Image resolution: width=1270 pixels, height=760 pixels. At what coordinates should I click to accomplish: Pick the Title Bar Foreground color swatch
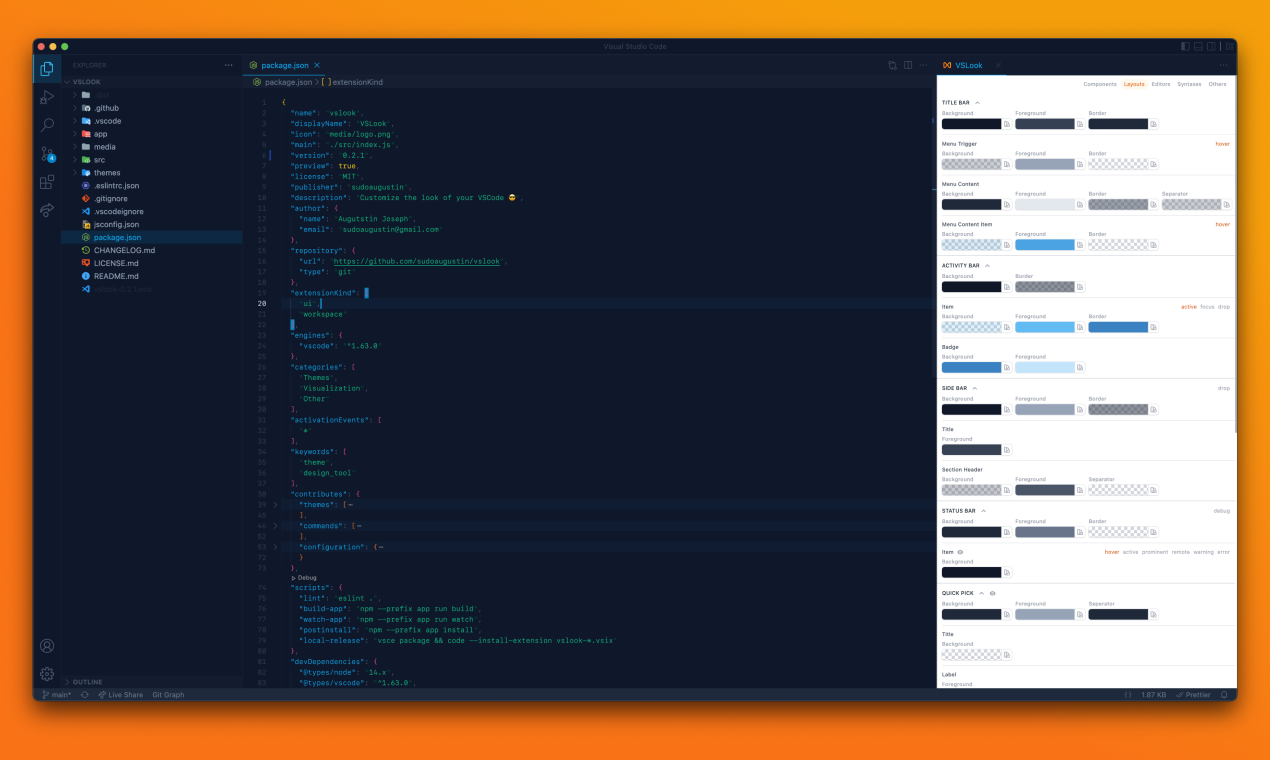[1045, 124]
